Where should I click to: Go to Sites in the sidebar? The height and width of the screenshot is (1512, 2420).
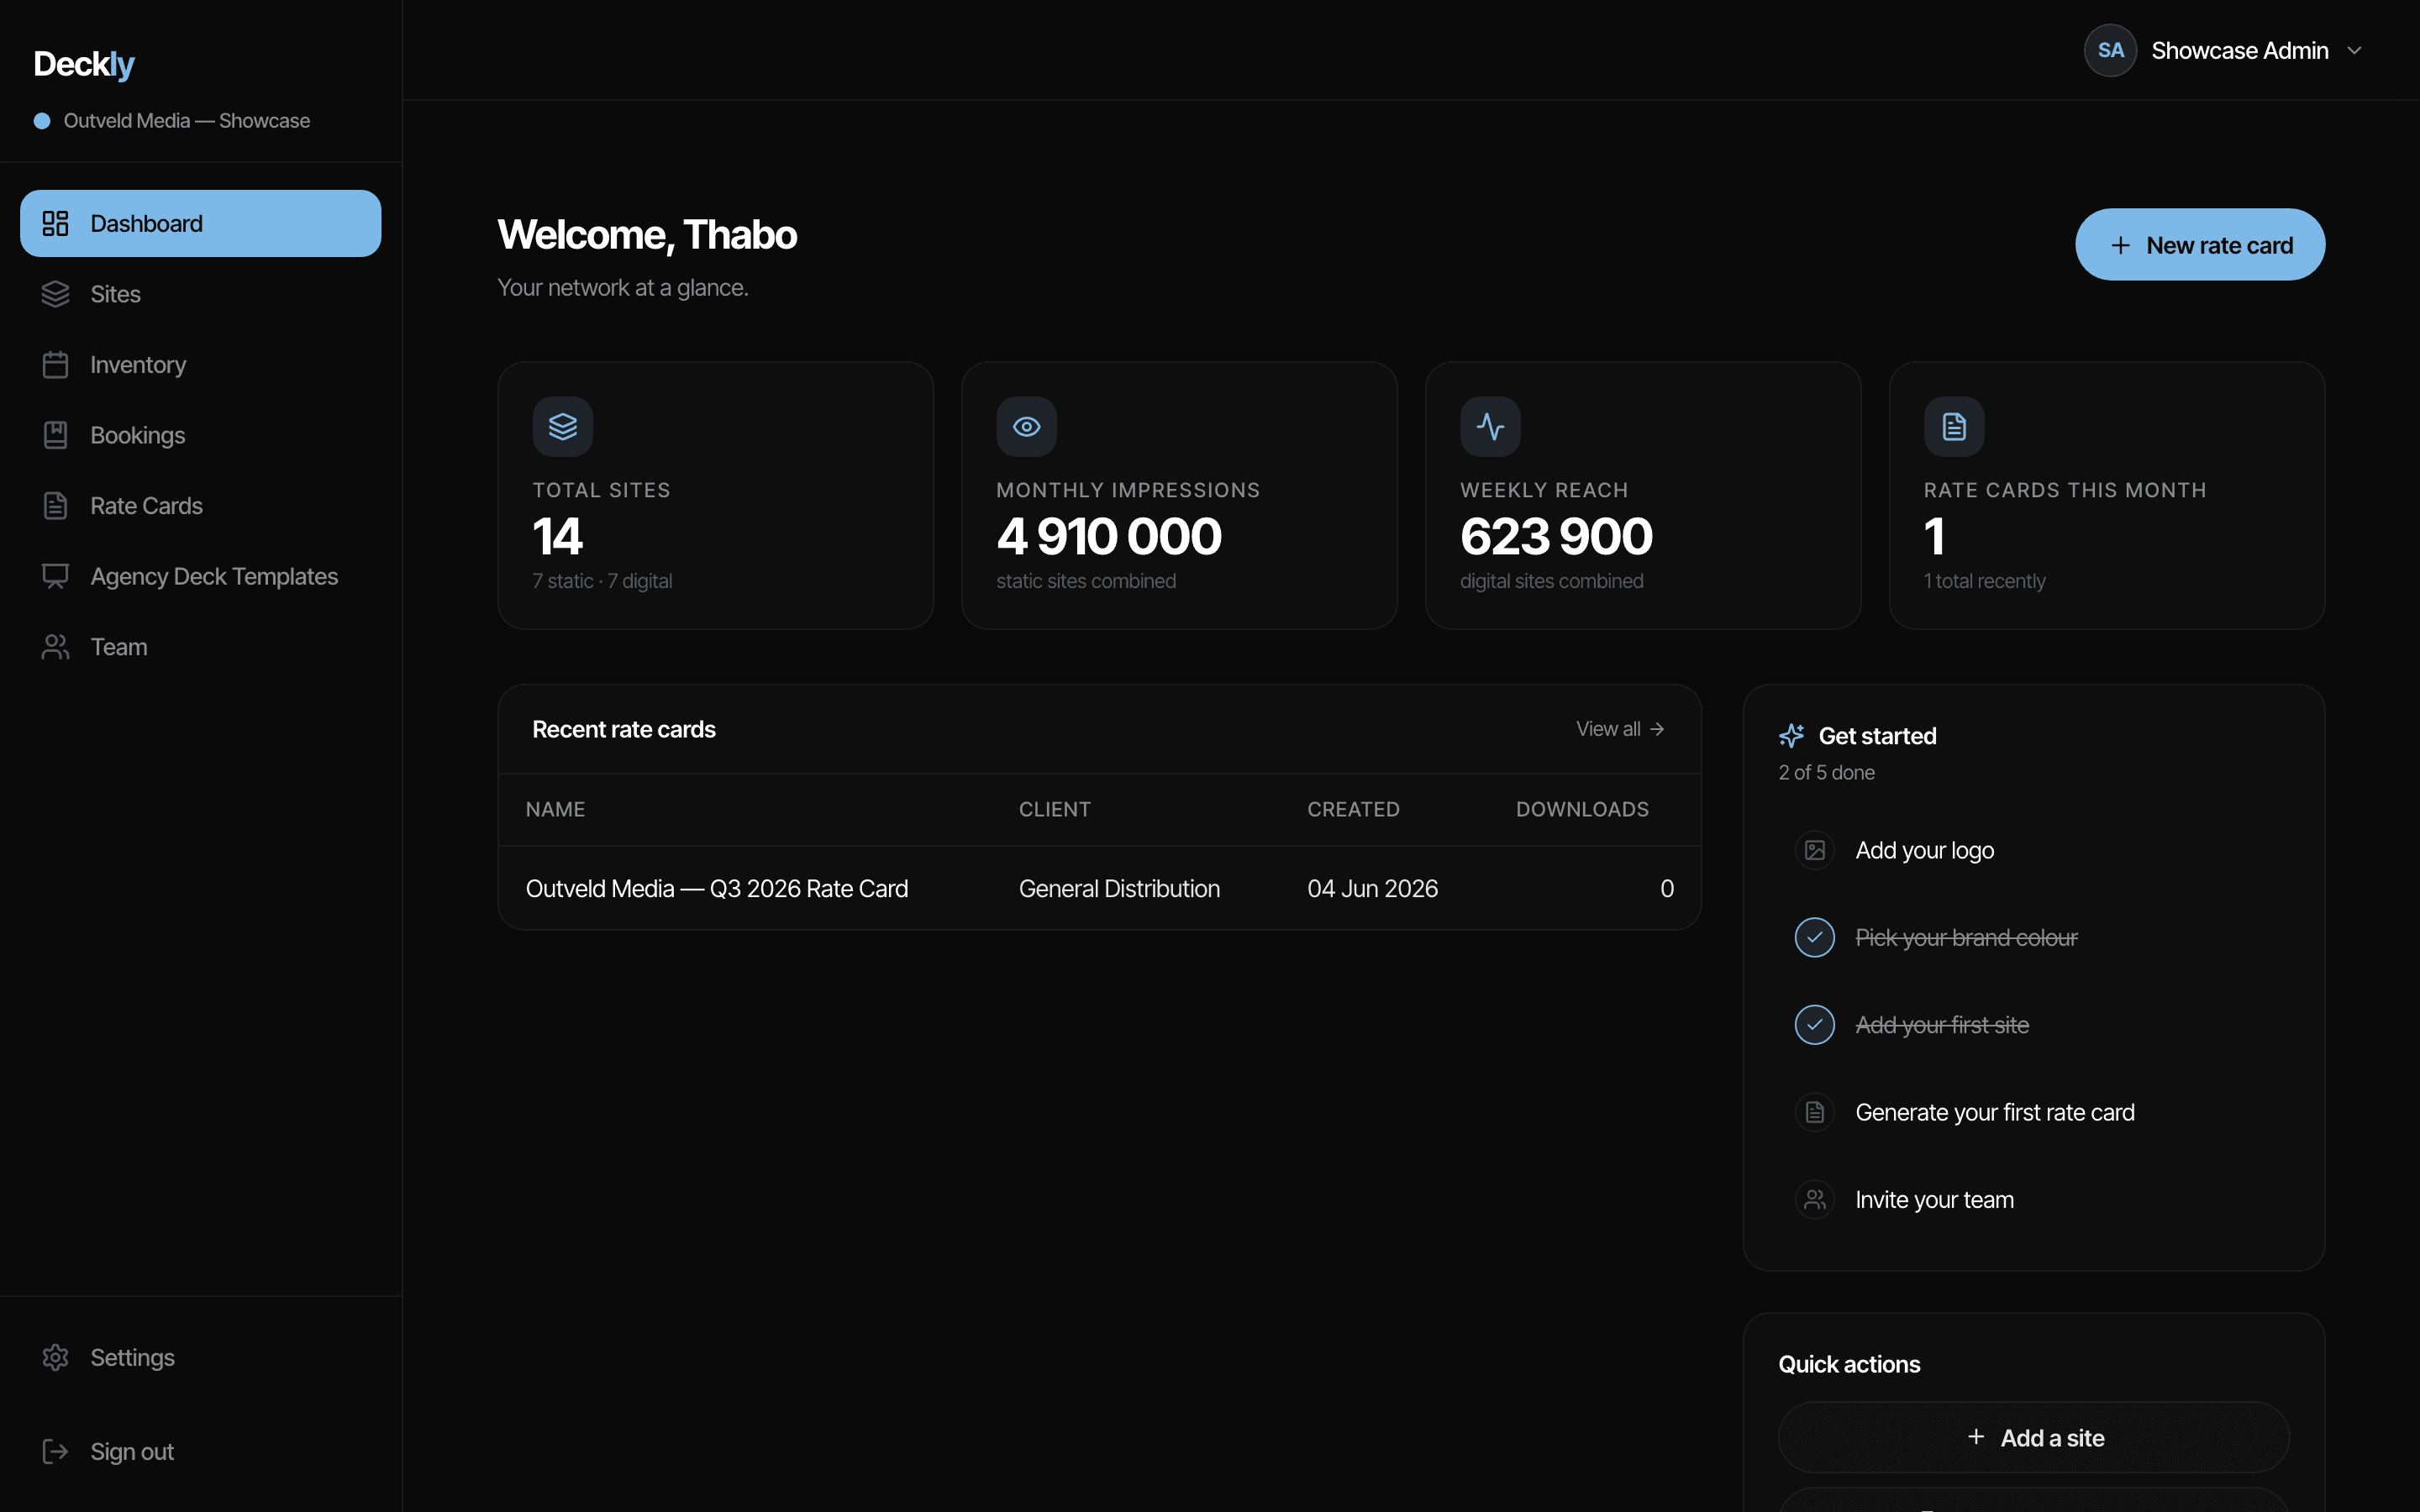tap(200, 294)
